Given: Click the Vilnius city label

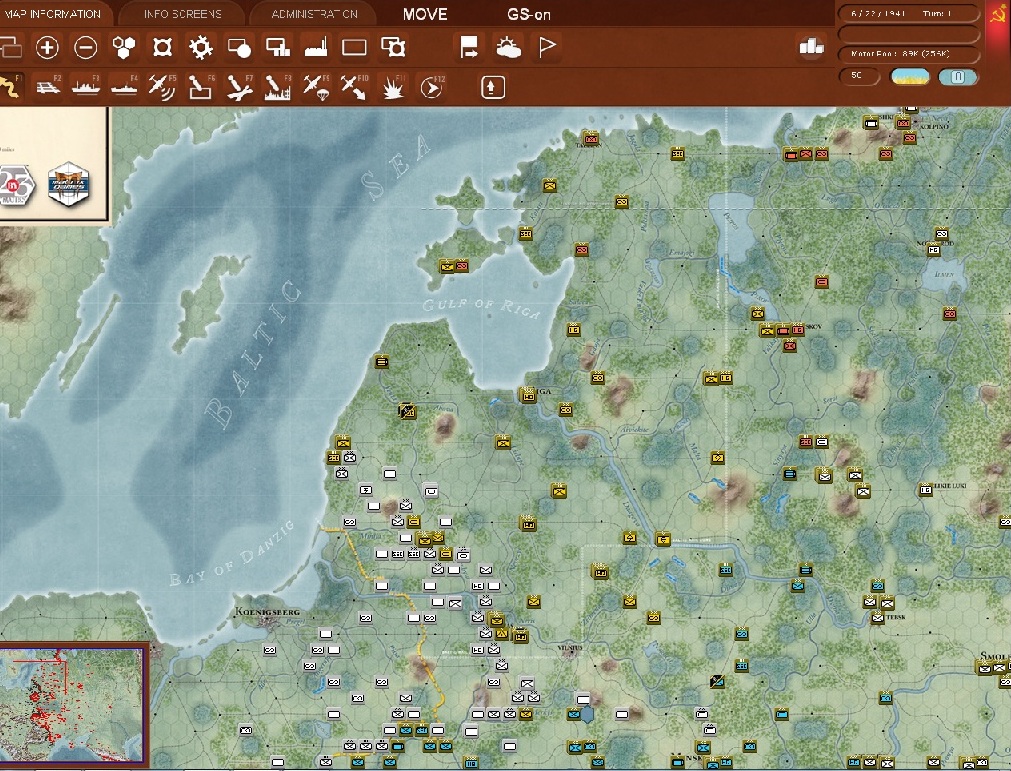Looking at the screenshot, I should [x=570, y=647].
